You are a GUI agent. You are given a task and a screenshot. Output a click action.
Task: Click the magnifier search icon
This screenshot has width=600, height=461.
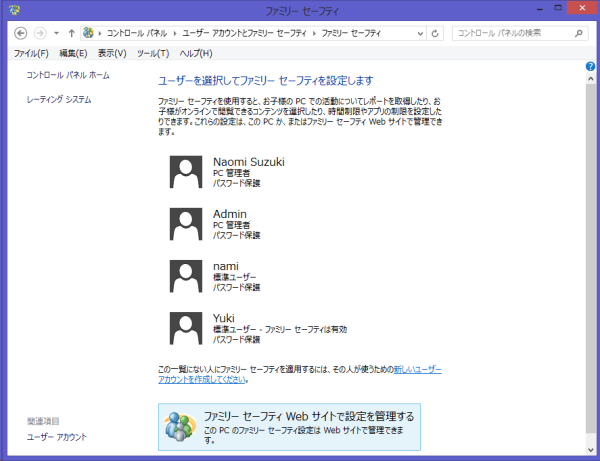579,33
